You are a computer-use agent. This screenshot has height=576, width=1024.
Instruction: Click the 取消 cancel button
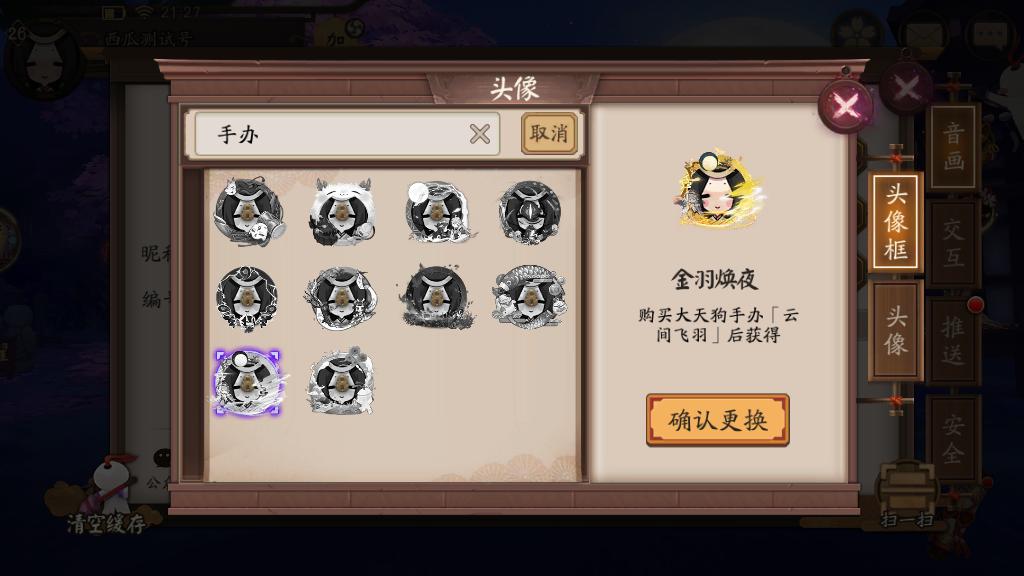[549, 134]
